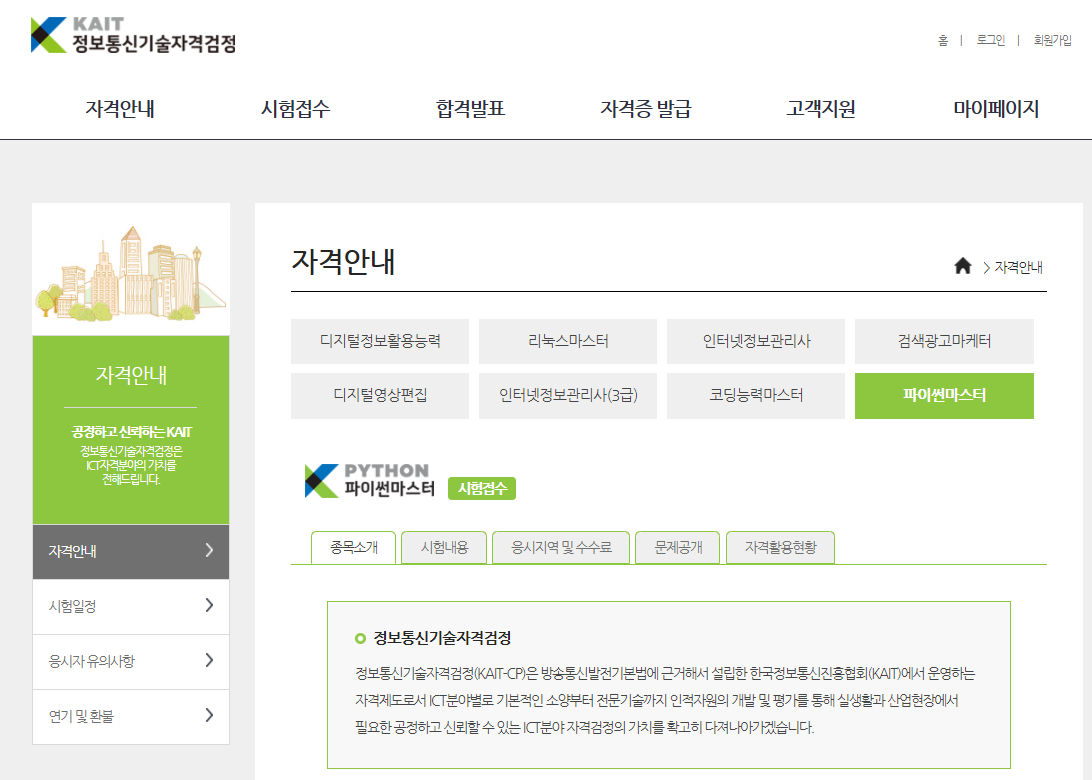1092x780 pixels.
Task: Select the 검색광고마케터 certification button
Action: click(944, 341)
